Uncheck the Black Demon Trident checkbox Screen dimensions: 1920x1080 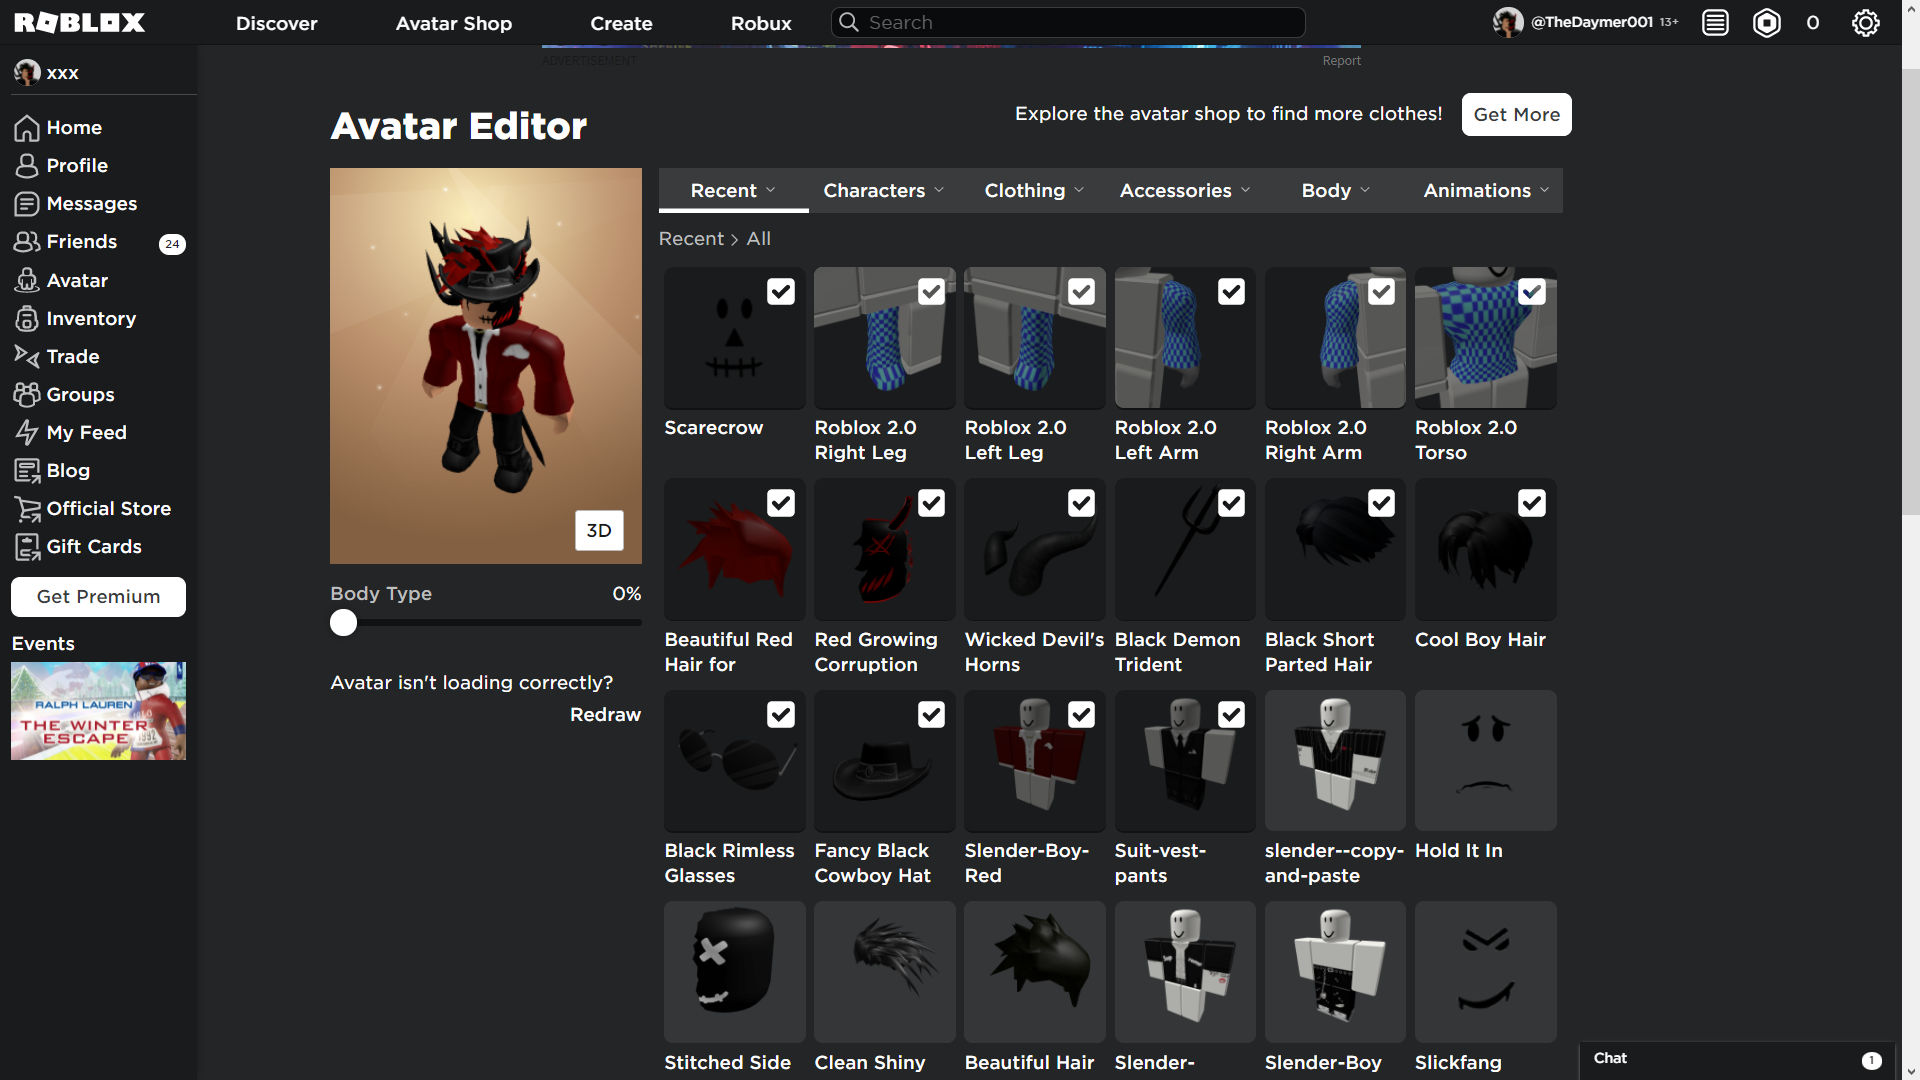pyautogui.click(x=1231, y=503)
